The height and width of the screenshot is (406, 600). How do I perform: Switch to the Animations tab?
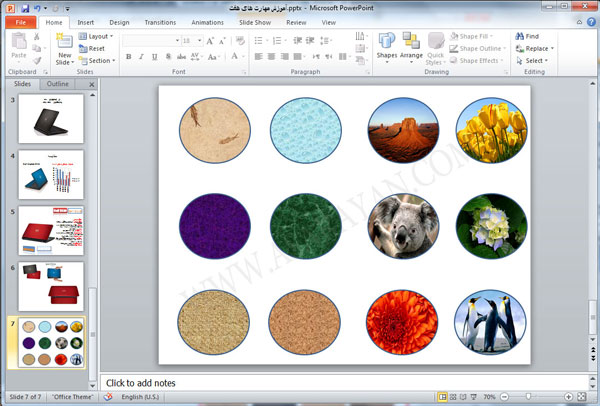click(207, 21)
